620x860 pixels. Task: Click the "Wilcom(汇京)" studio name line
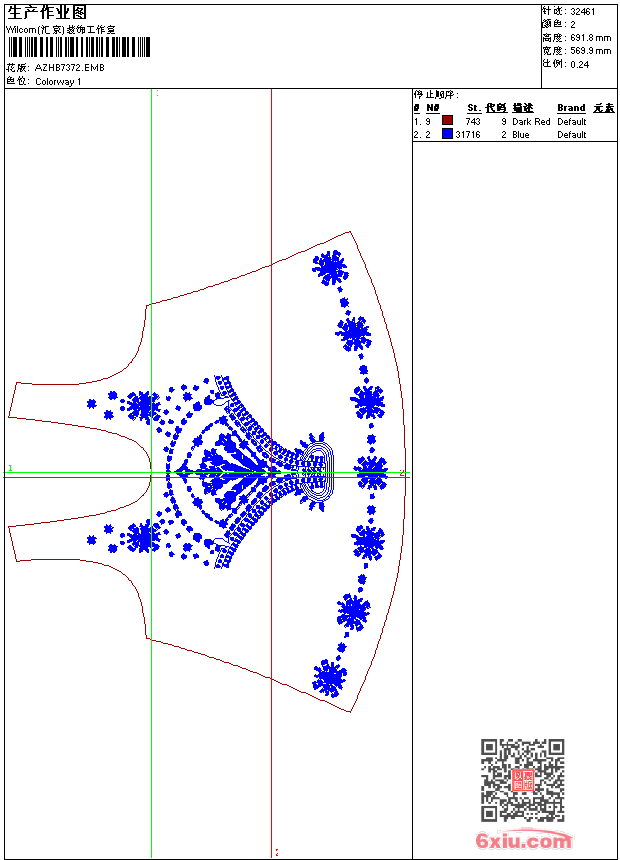[60, 30]
